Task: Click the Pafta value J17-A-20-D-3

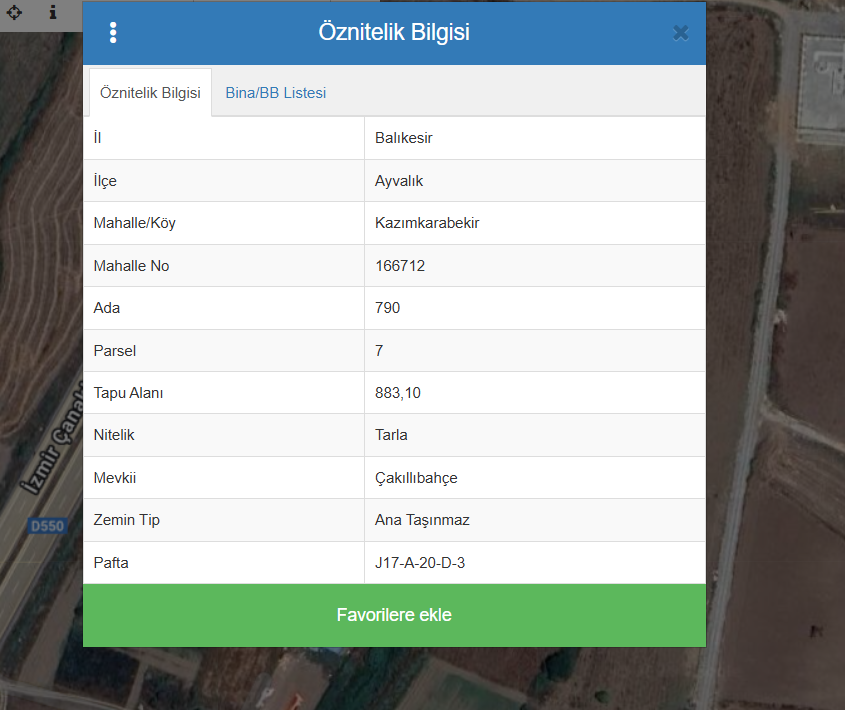Action: pyautogui.click(x=420, y=563)
